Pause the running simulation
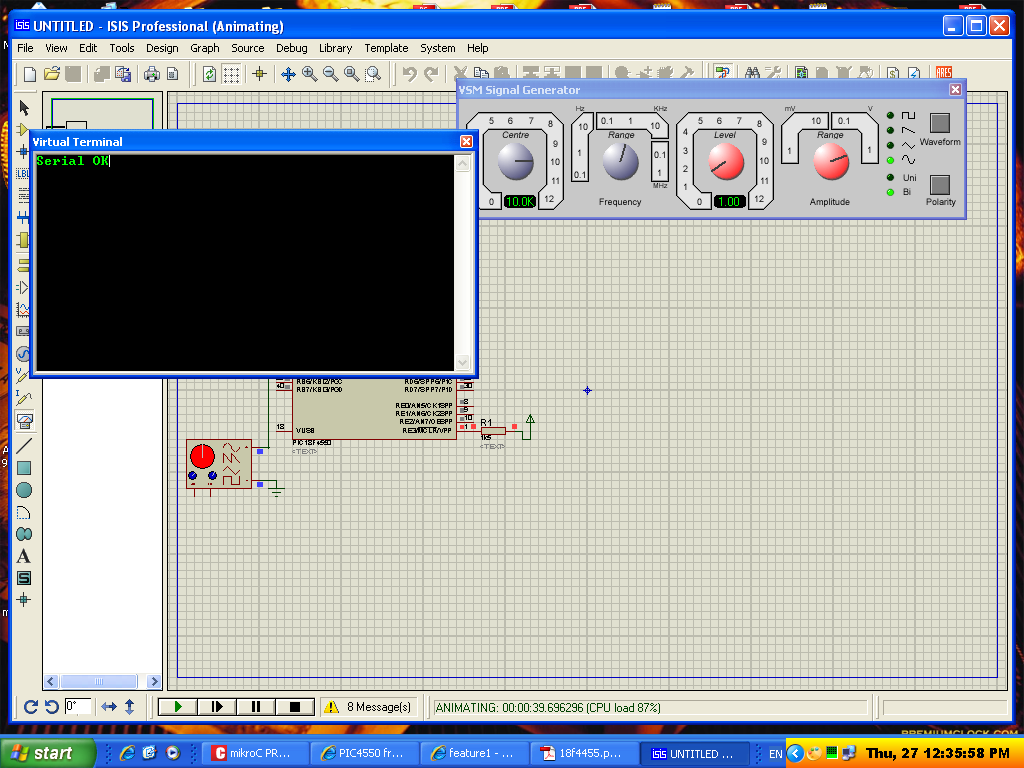The width and height of the screenshot is (1024, 768). point(255,707)
